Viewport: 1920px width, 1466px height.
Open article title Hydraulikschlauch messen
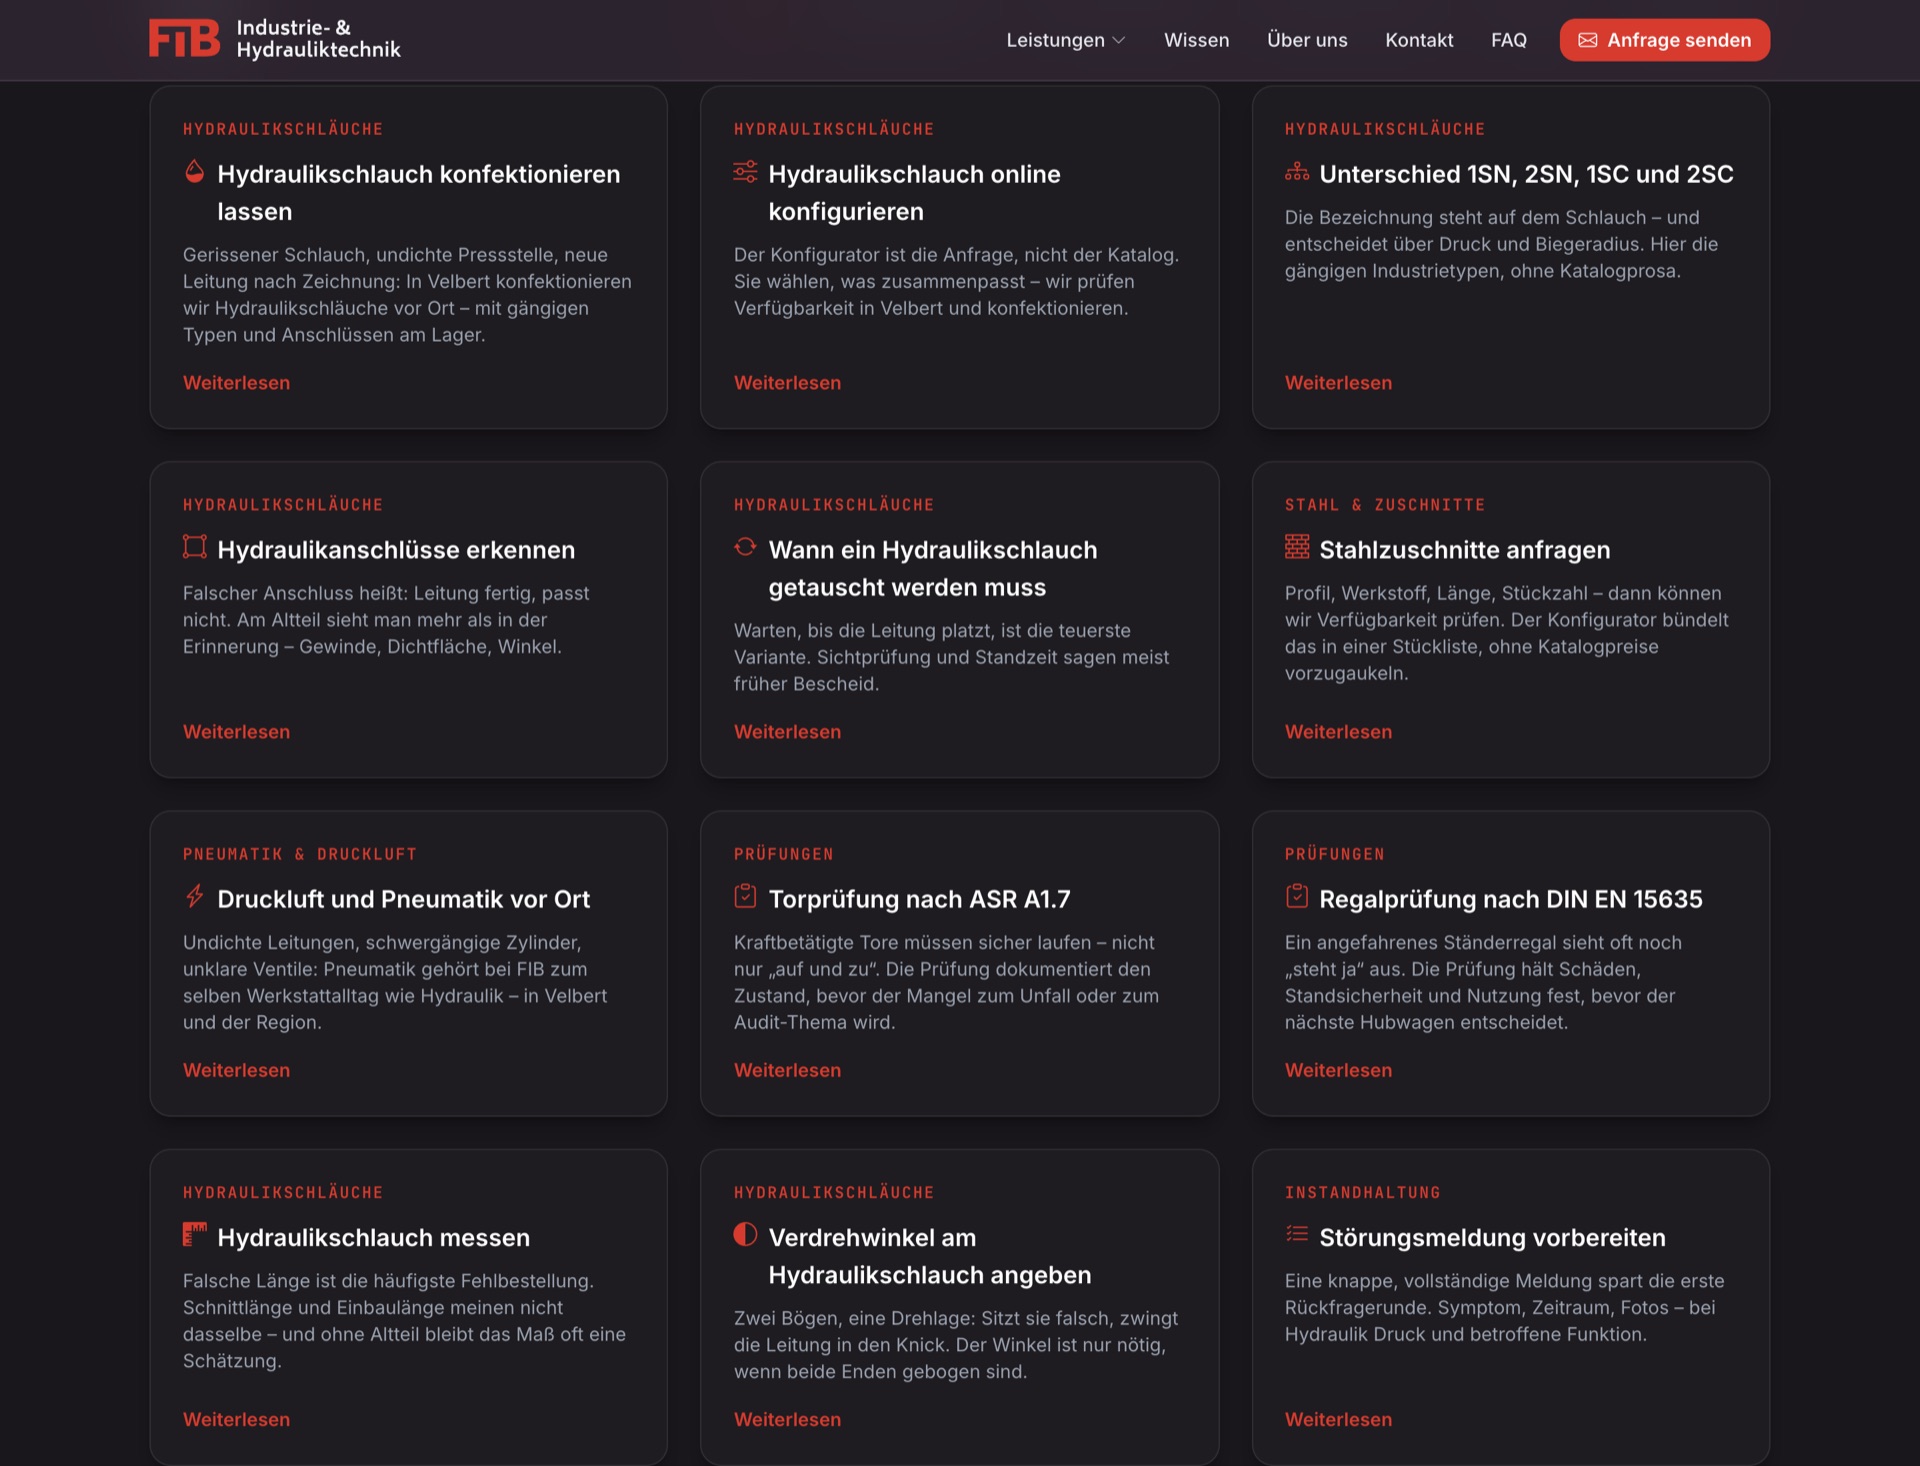(x=373, y=1238)
